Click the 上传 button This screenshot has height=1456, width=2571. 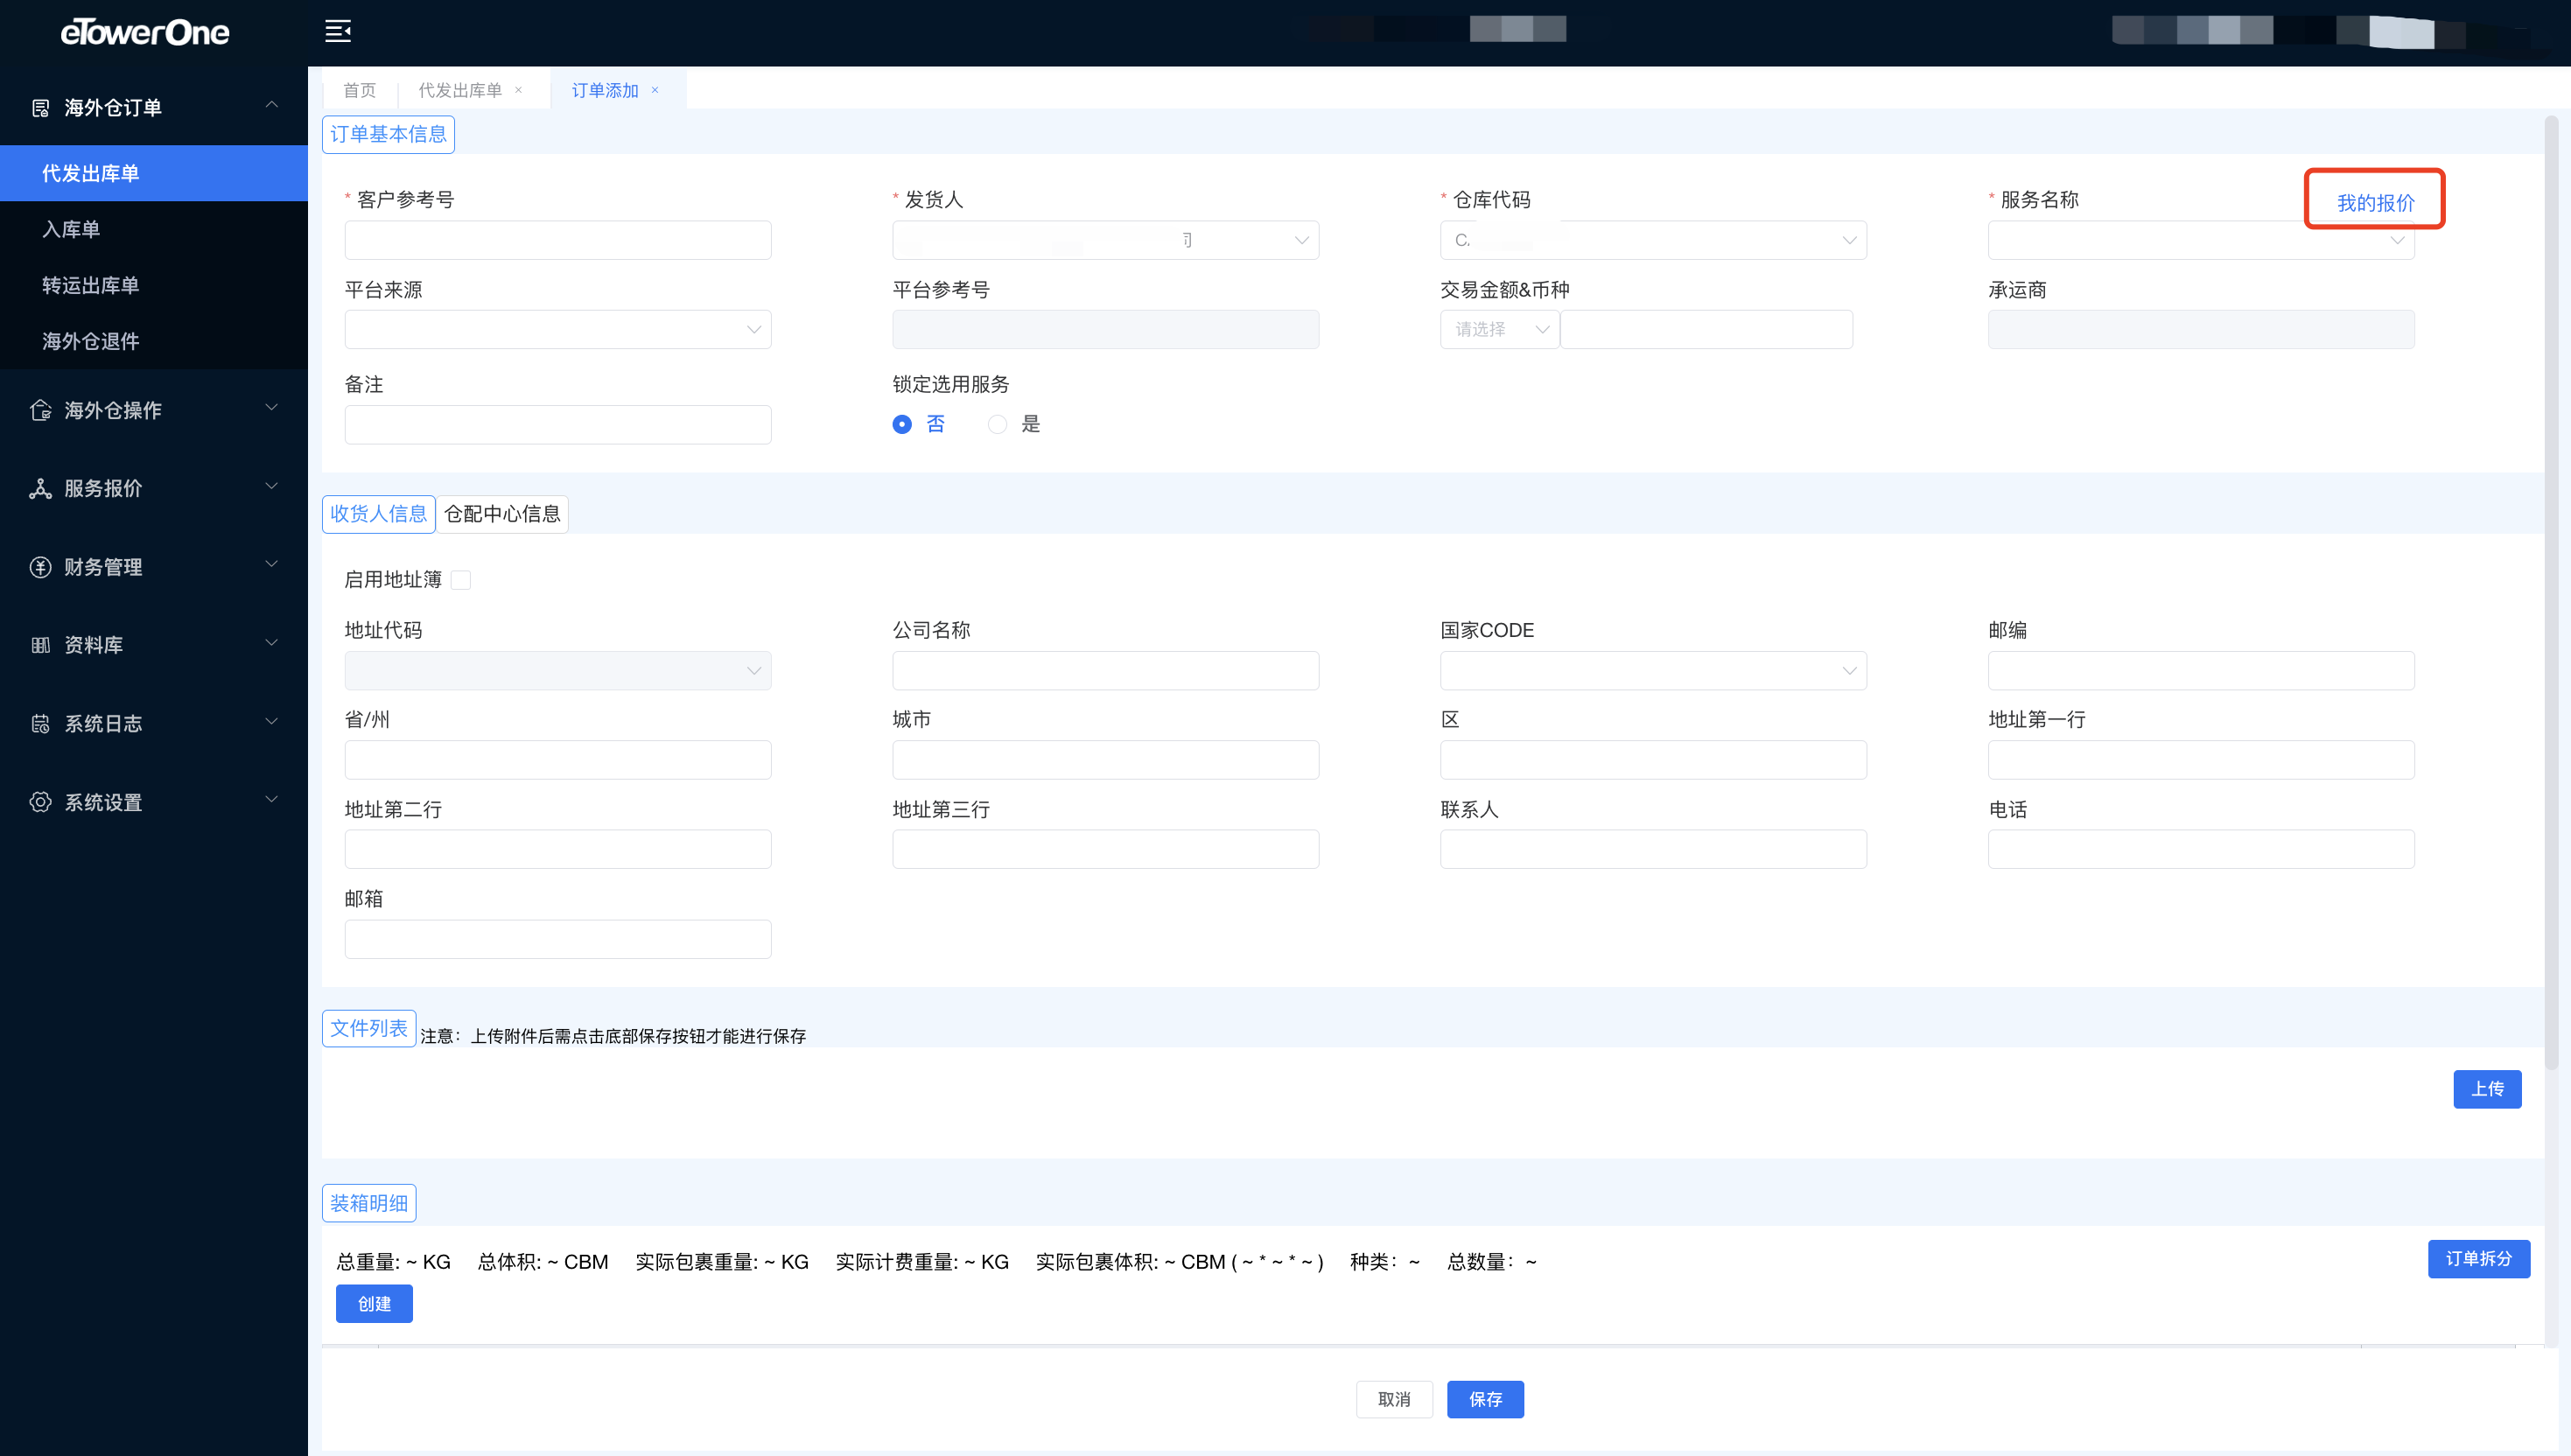2487,1089
